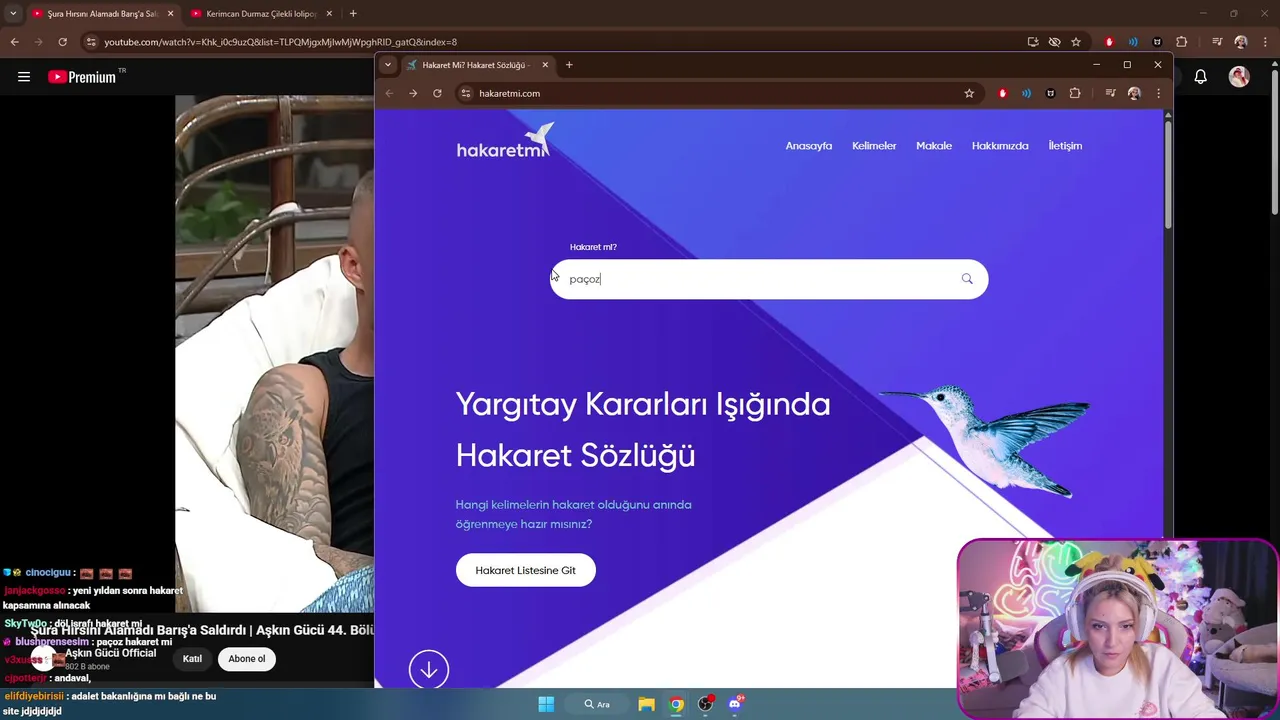Expand the tab search dropdown in hakaretmi window
Image resolution: width=1280 pixels, height=720 pixels.
(x=388, y=65)
